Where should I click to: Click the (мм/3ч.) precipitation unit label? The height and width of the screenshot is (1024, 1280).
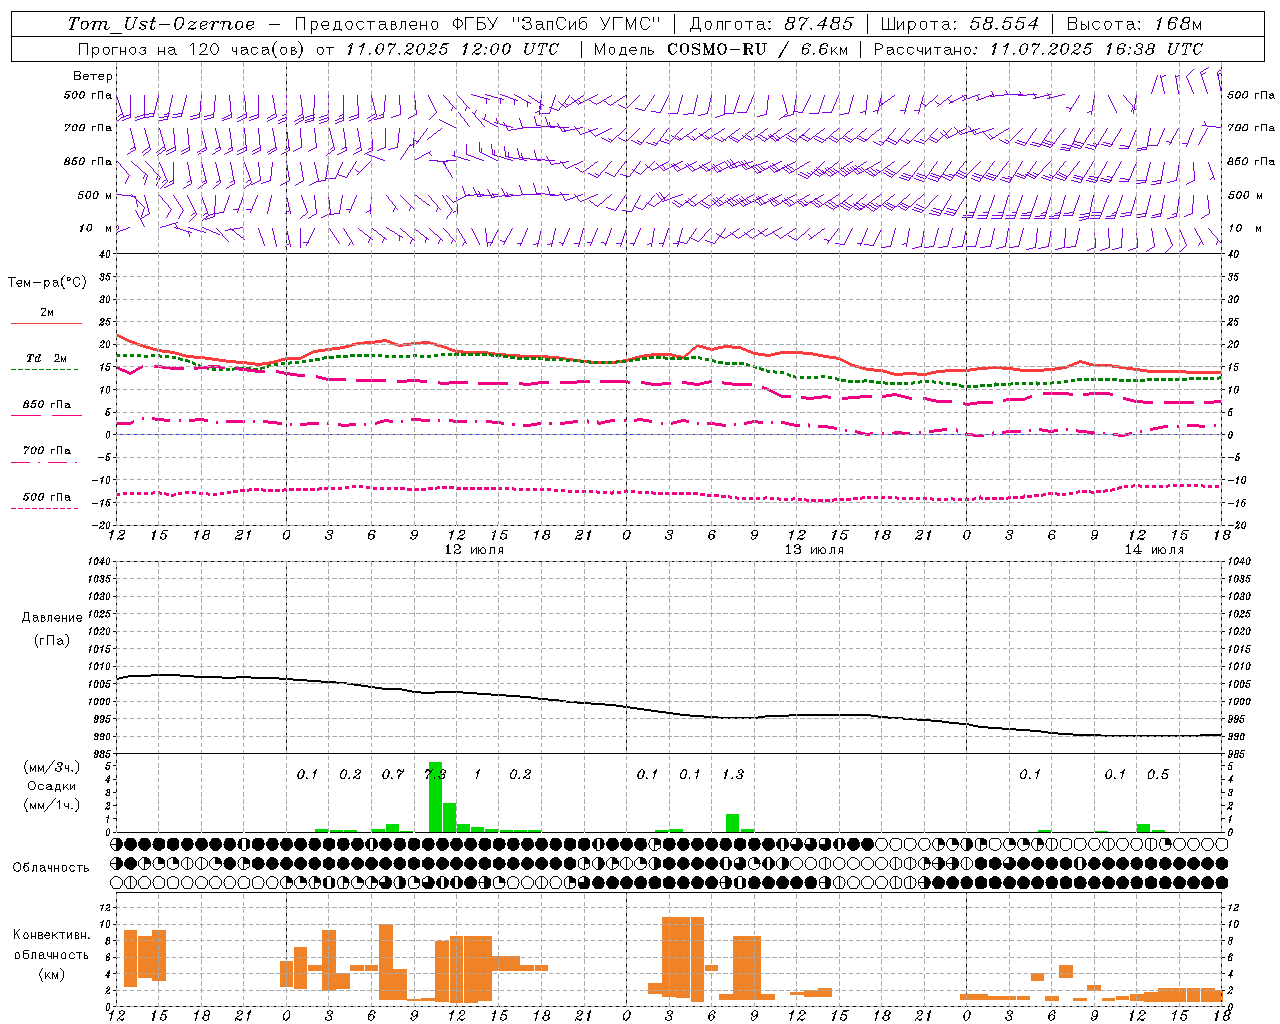click(52, 767)
